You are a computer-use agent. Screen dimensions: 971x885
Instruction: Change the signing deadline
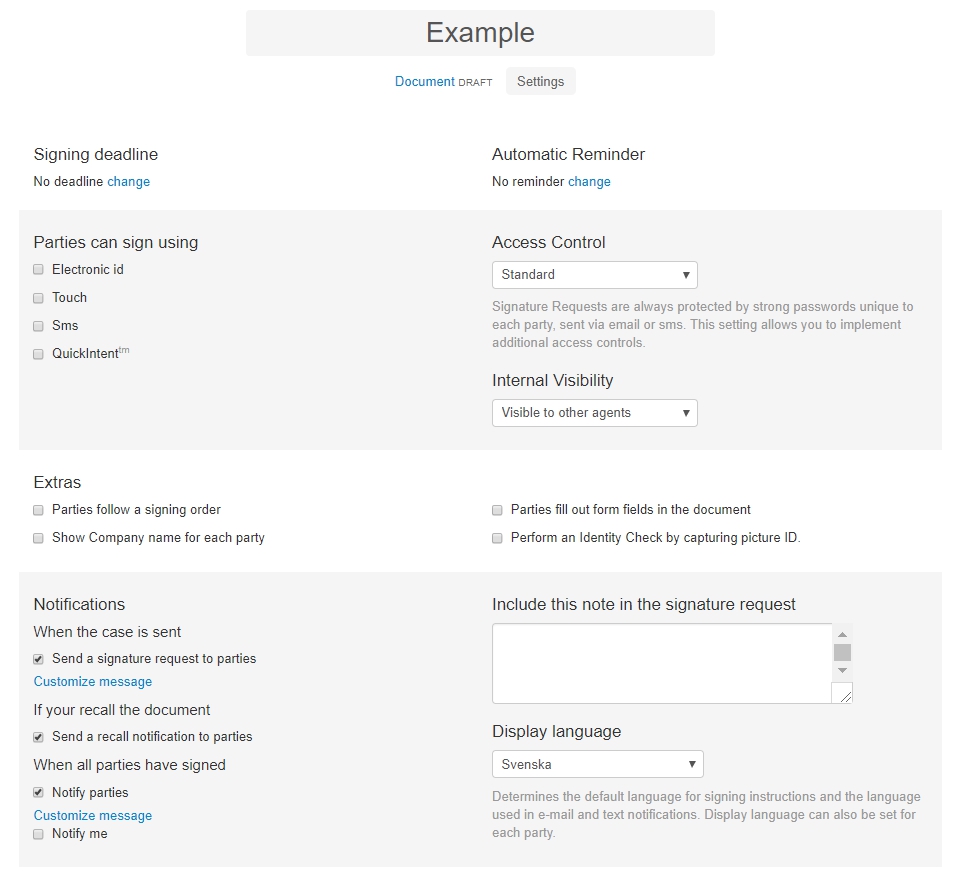click(128, 181)
